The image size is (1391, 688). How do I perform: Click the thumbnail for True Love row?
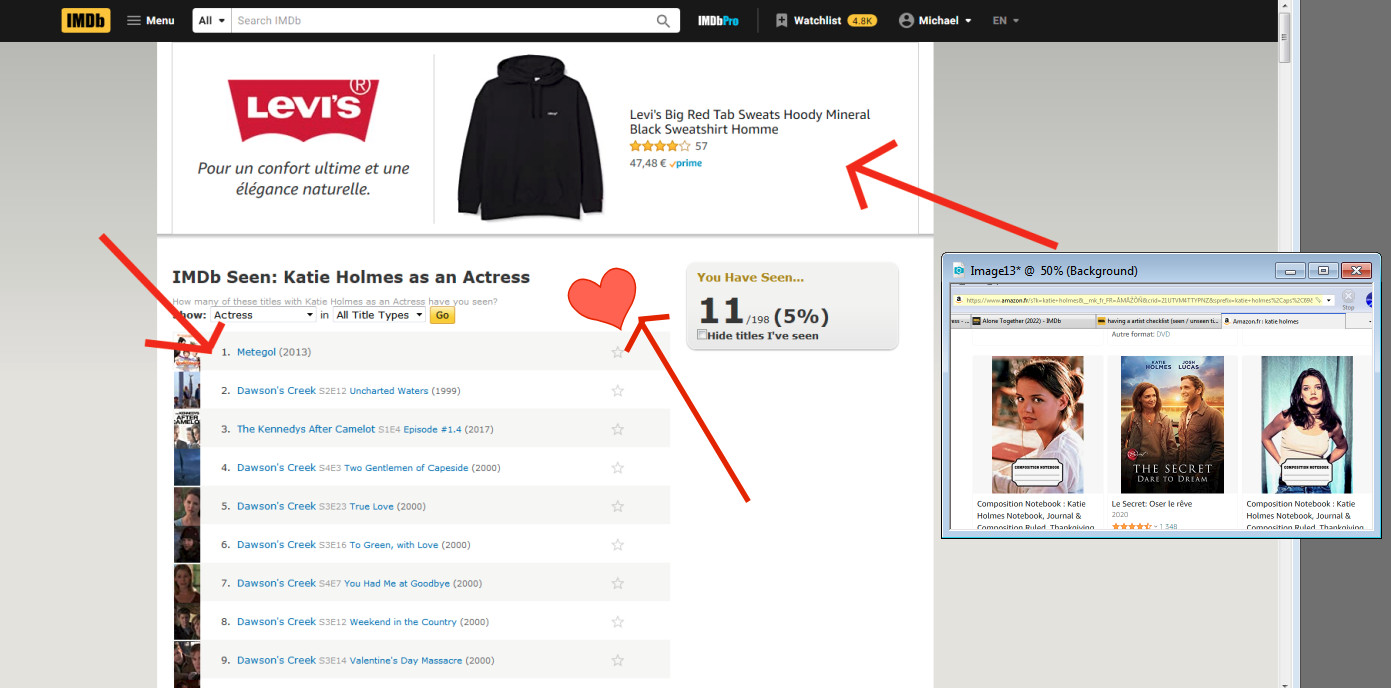click(x=187, y=506)
